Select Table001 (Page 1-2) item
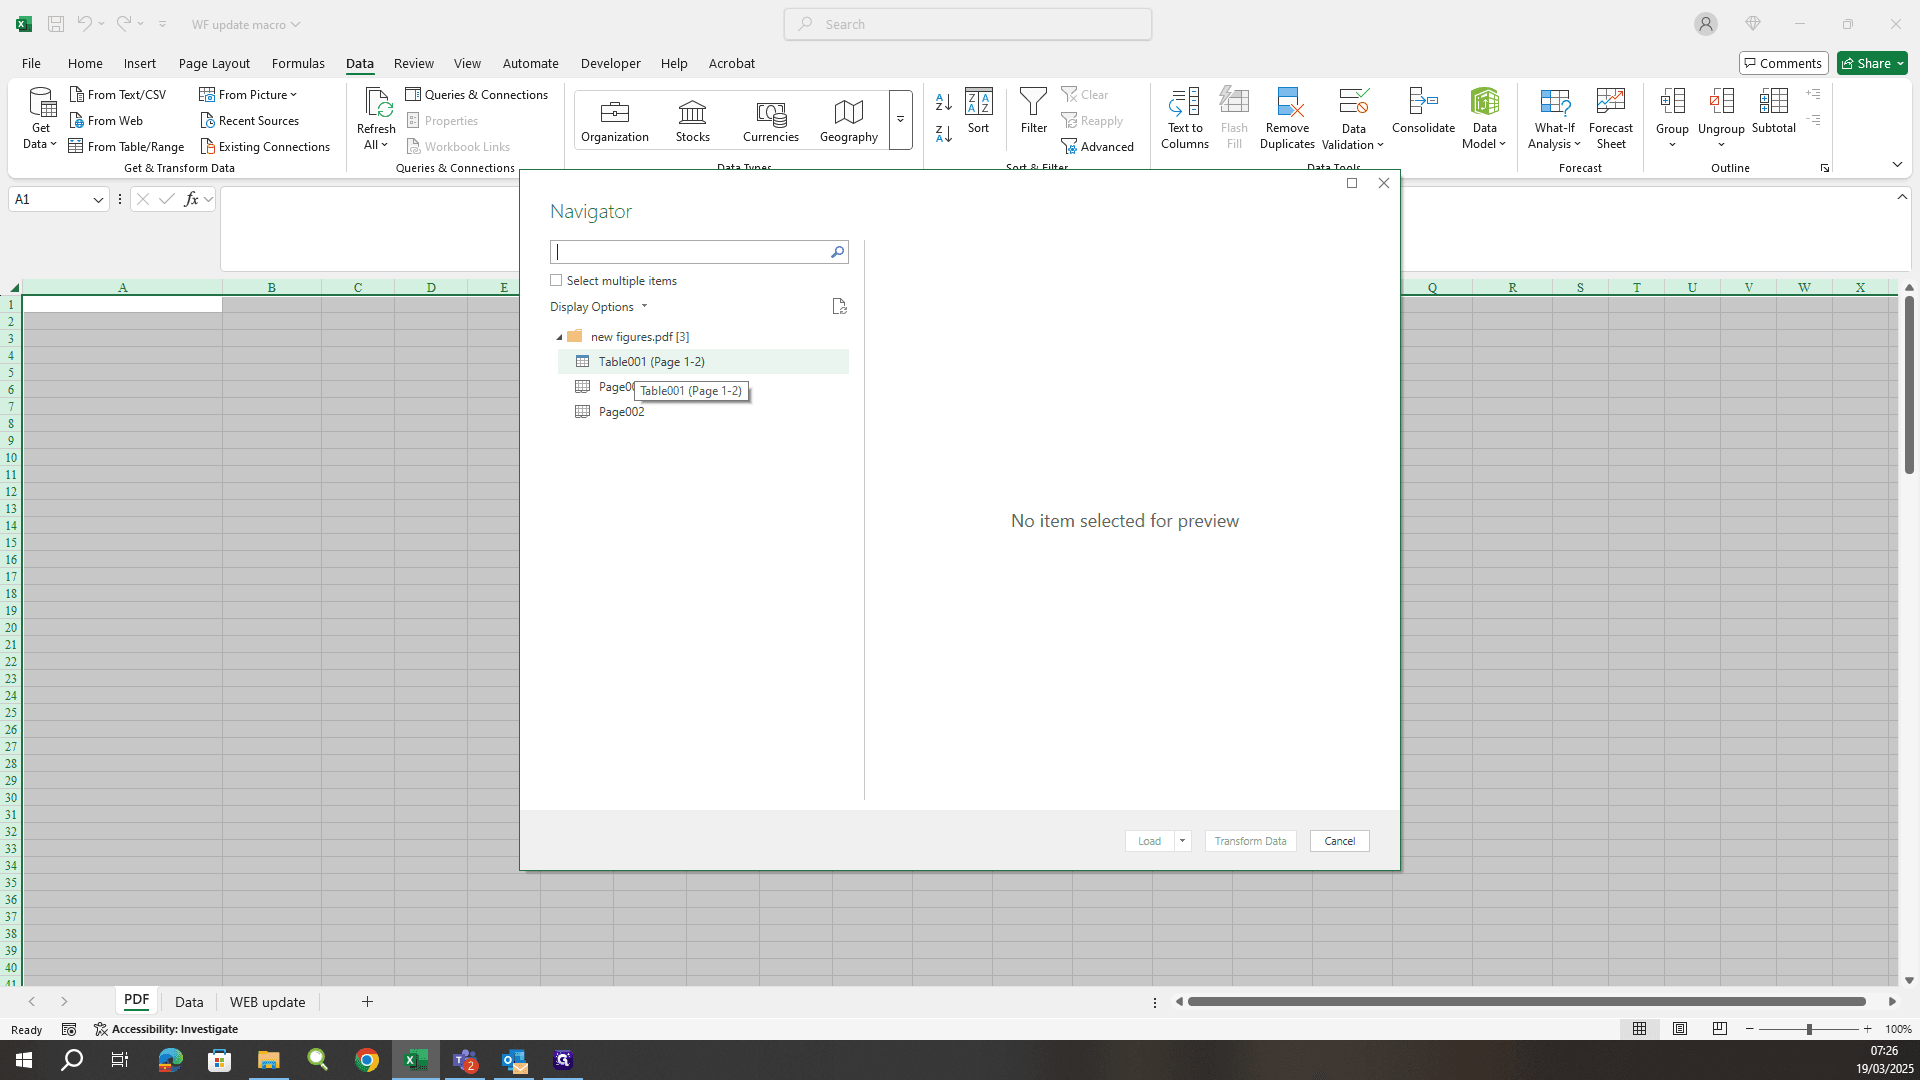1920x1080 pixels. click(x=703, y=362)
